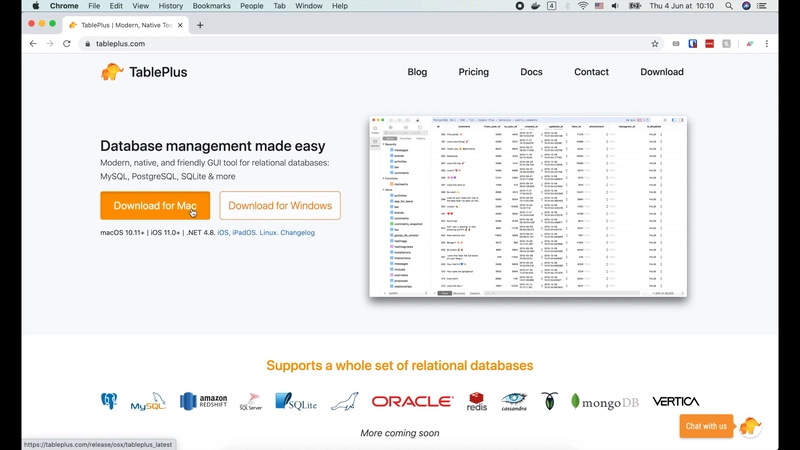Viewport: 800px width, 450px height.
Task: Select the TablePlus browser tab
Action: click(126, 25)
